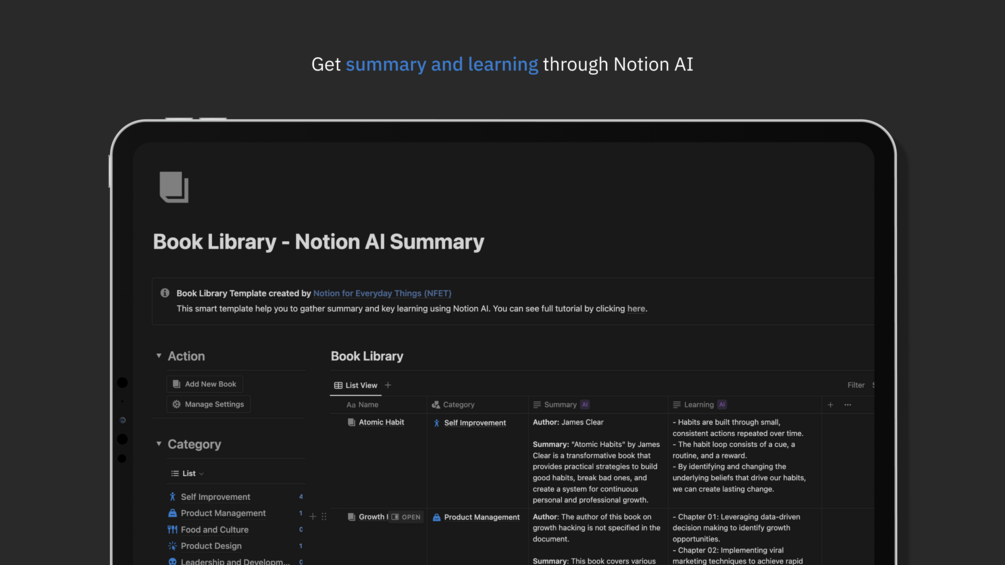Open the List view dropdown under Category

[188, 473]
